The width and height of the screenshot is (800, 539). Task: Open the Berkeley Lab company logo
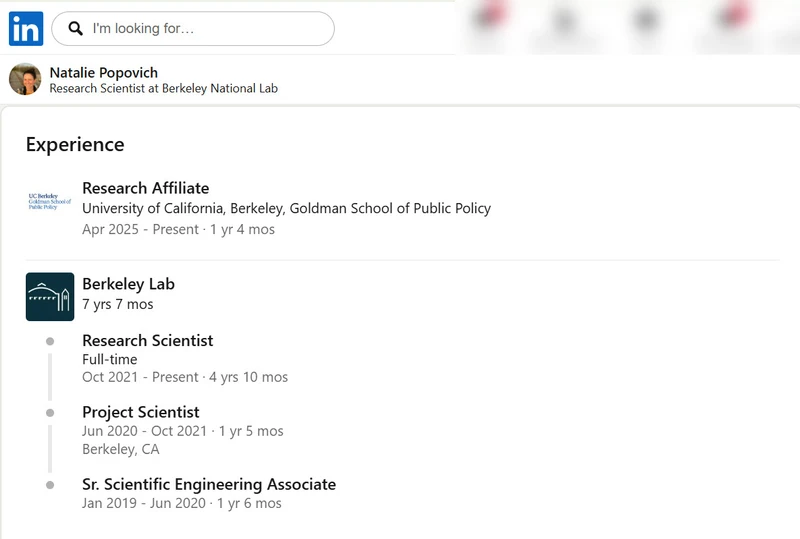(x=50, y=297)
